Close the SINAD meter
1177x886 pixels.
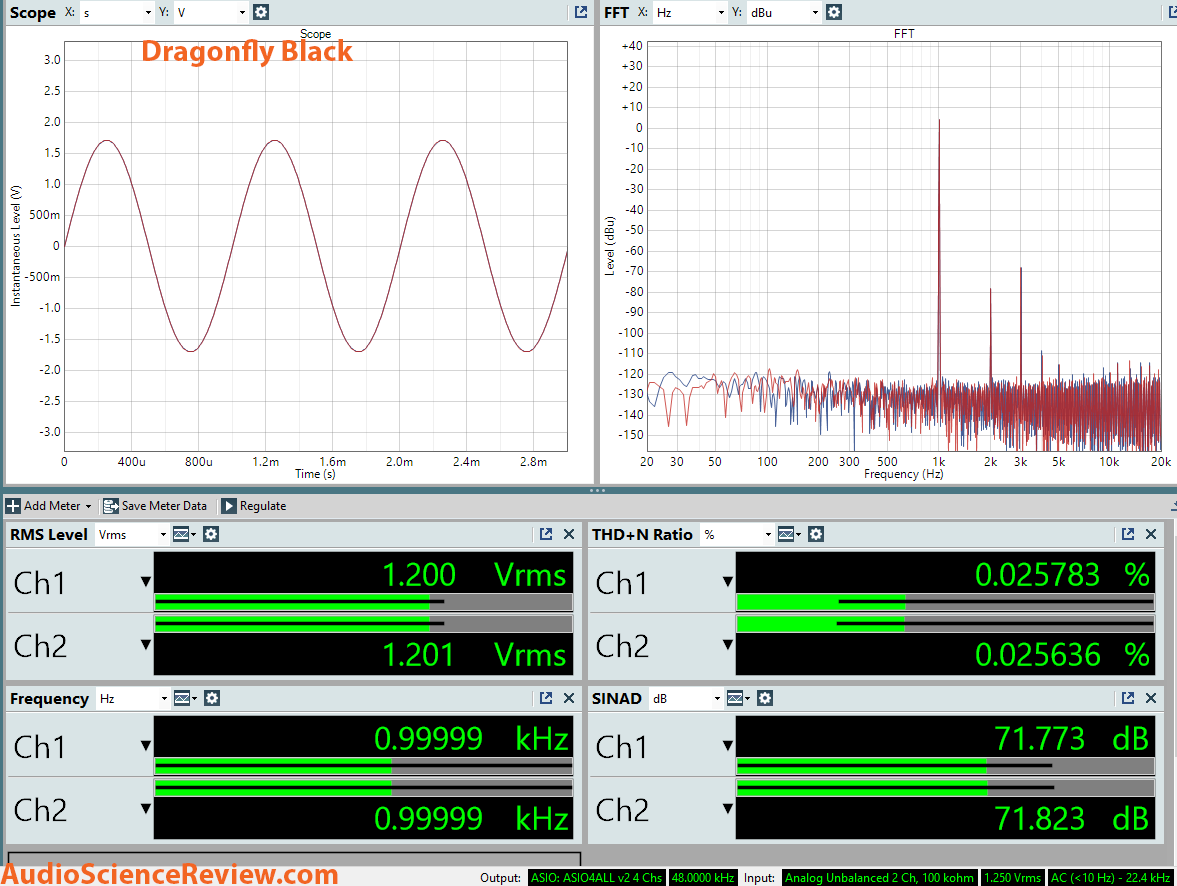coord(1151,698)
